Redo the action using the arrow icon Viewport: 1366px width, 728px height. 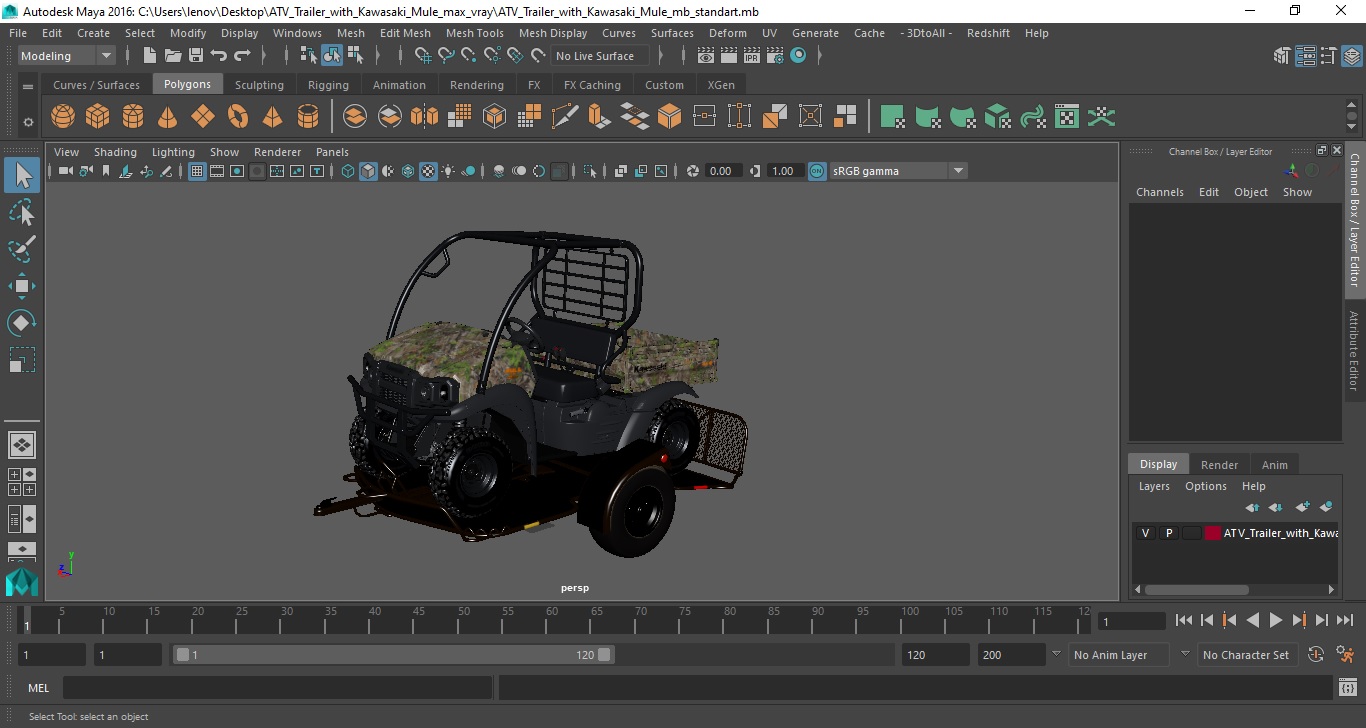pos(242,56)
